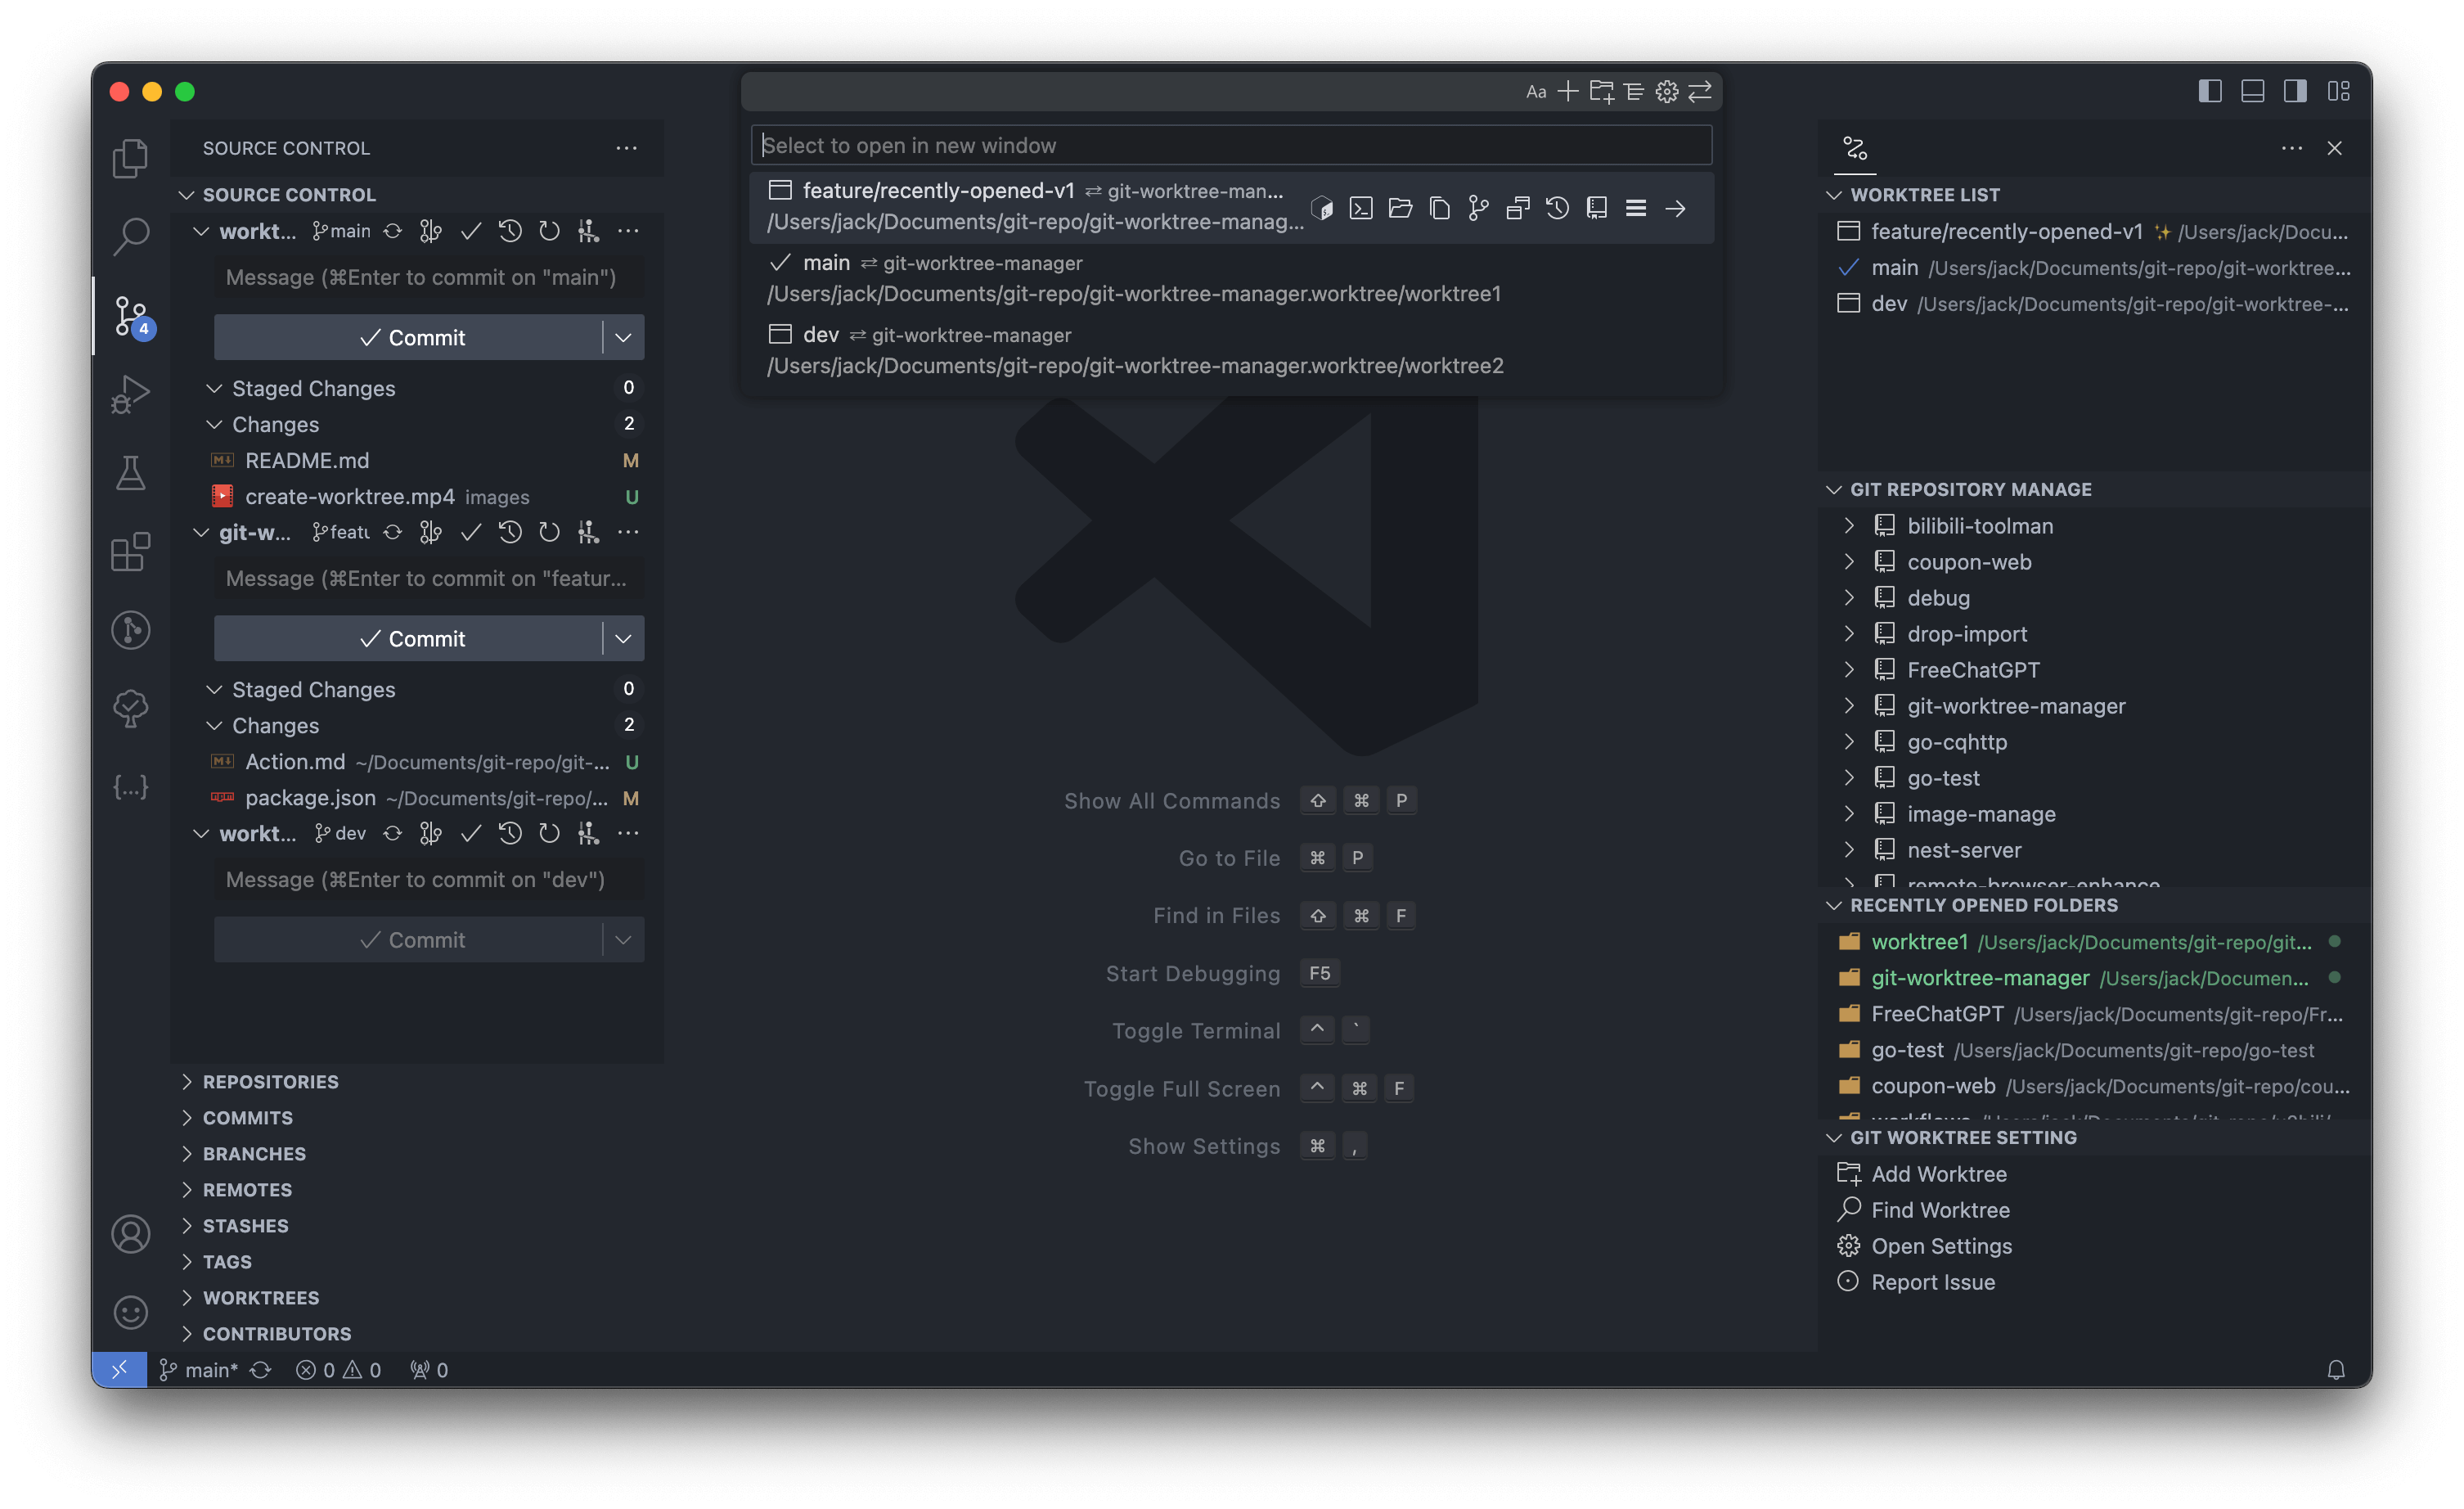Click notifications bell in status bar
Viewport: 2464px width, 1509px height.
point(2335,1369)
